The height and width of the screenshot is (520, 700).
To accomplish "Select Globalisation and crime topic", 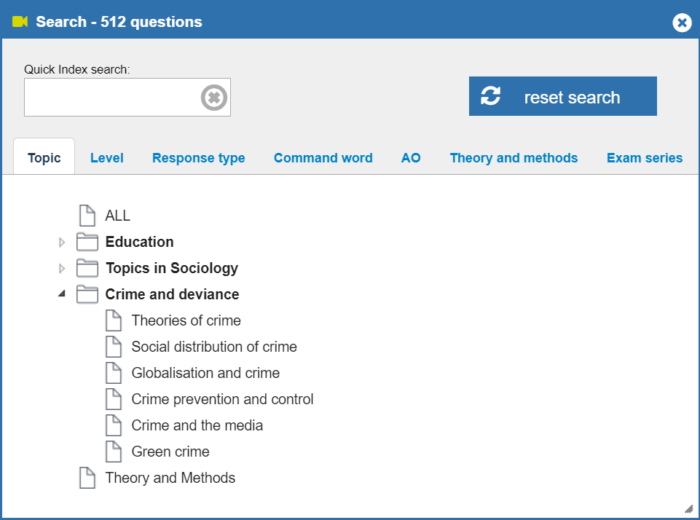I will [x=205, y=373].
